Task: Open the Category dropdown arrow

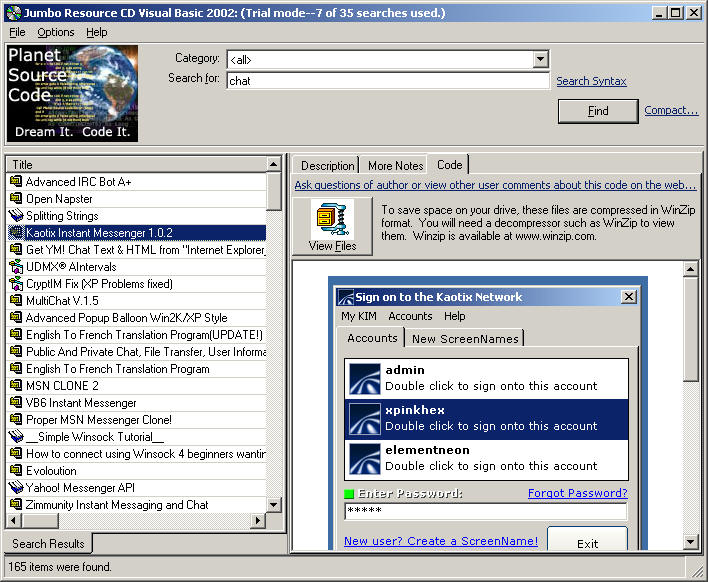Action: click(540, 59)
